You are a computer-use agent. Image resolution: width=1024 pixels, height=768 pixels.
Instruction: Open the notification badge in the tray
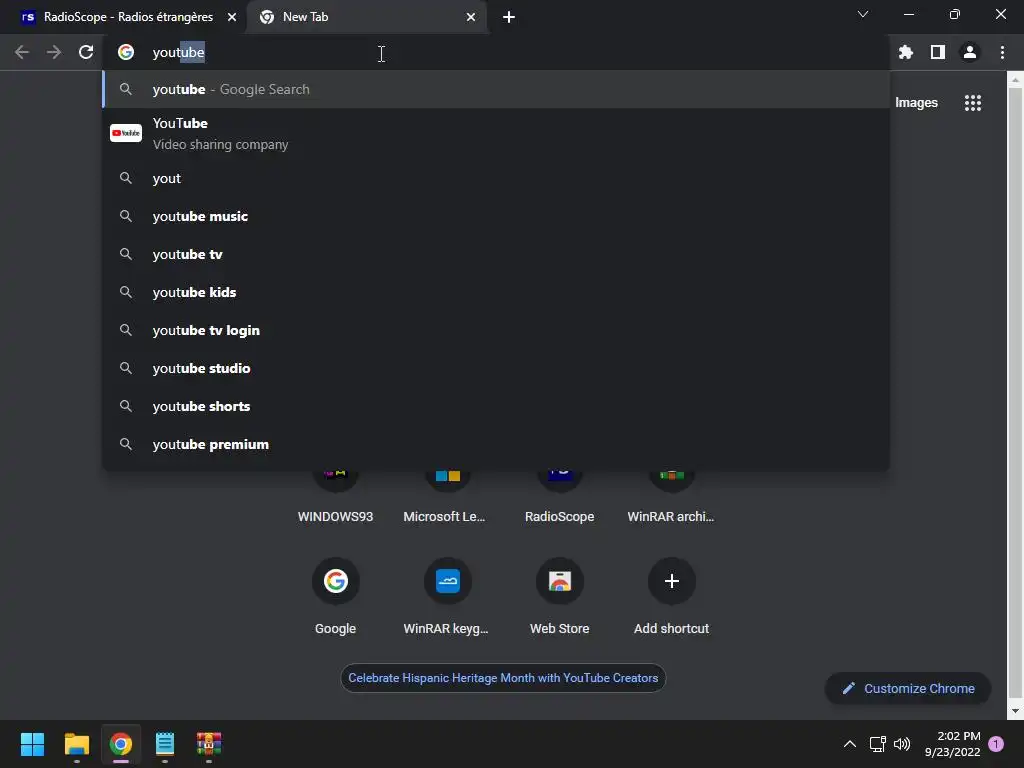[x=996, y=744]
